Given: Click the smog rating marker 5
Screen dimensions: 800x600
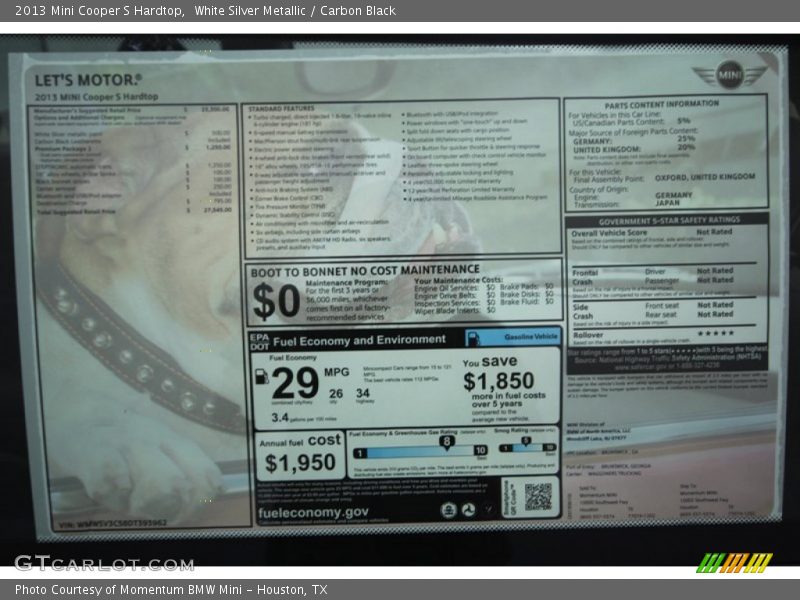Looking at the screenshot, I should (x=526, y=441).
